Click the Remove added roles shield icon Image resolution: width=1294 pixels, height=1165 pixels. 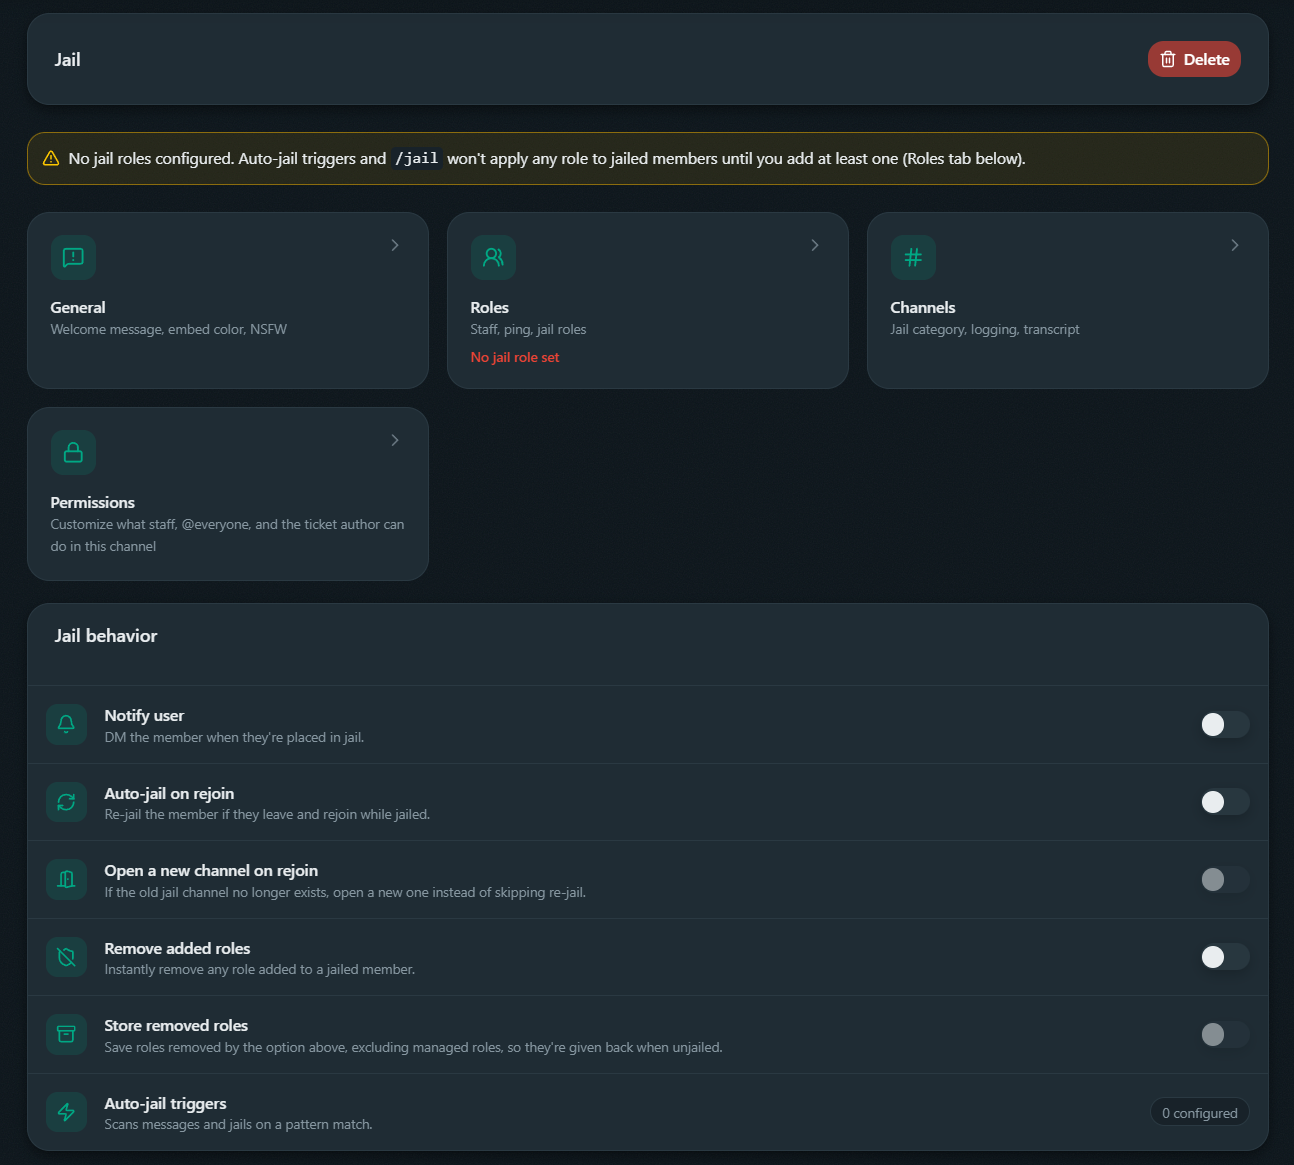click(66, 957)
